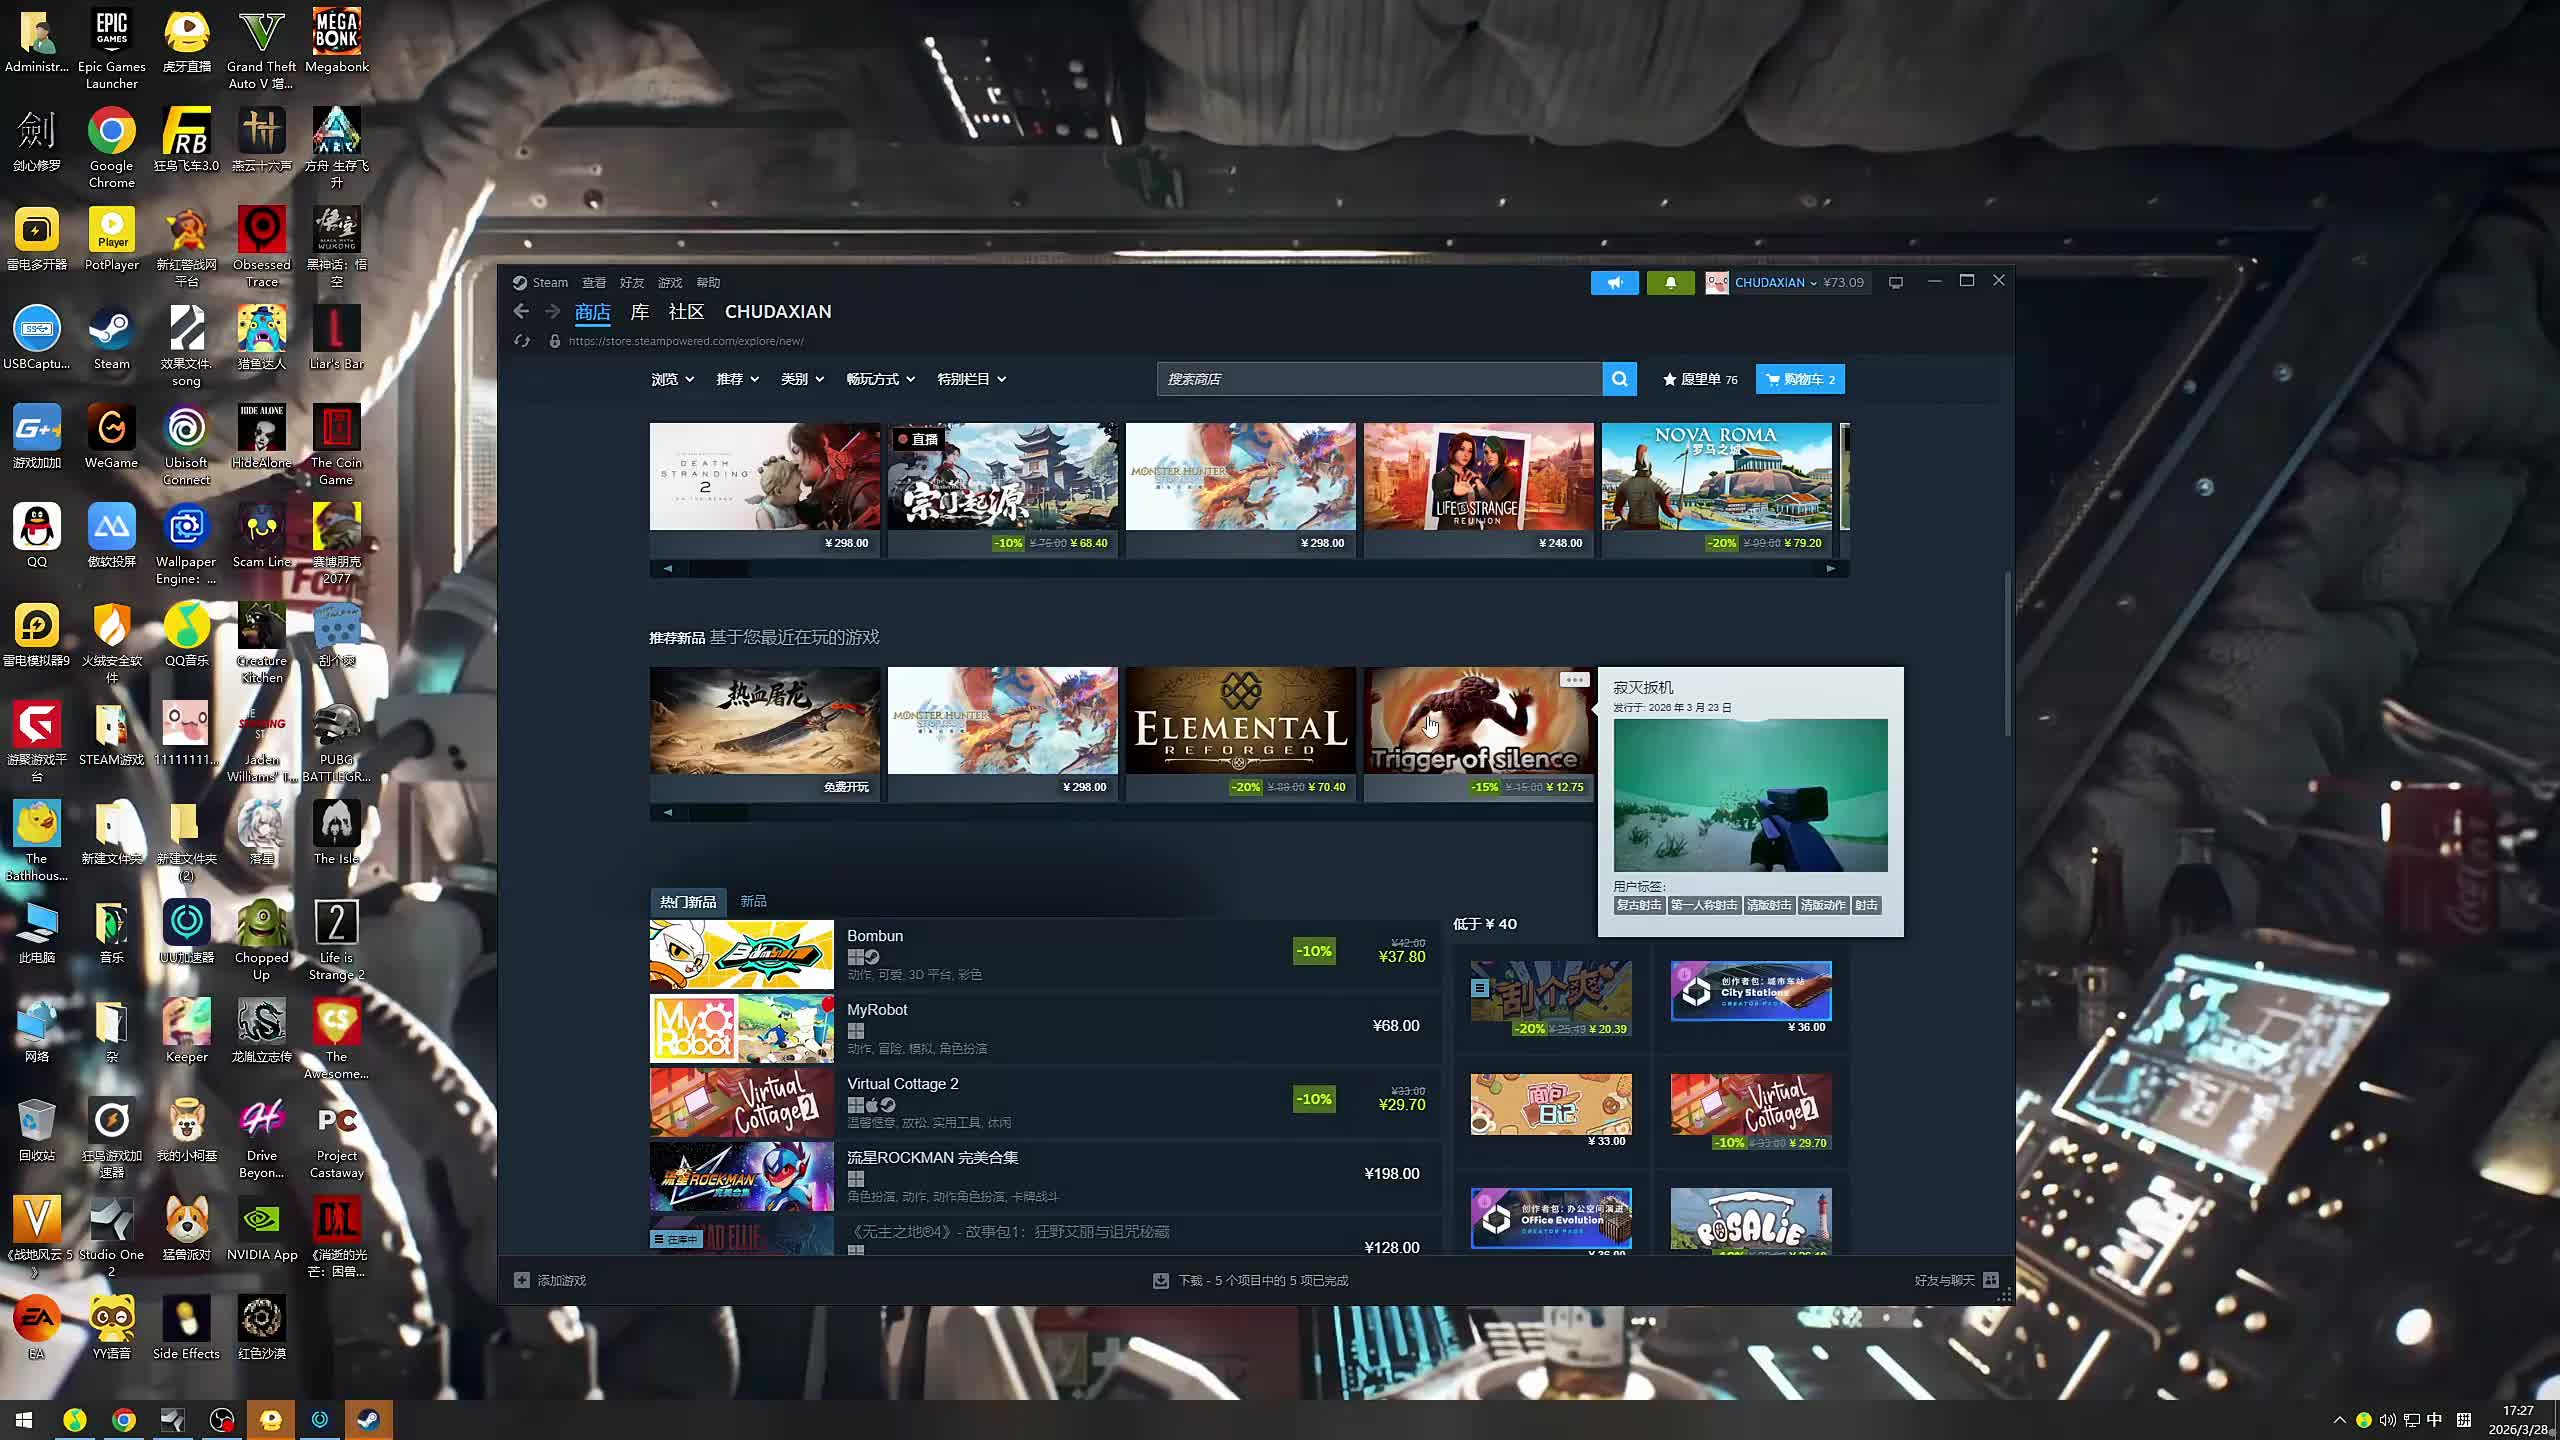Expand the 浏览 dropdown menu

pos(672,379)
